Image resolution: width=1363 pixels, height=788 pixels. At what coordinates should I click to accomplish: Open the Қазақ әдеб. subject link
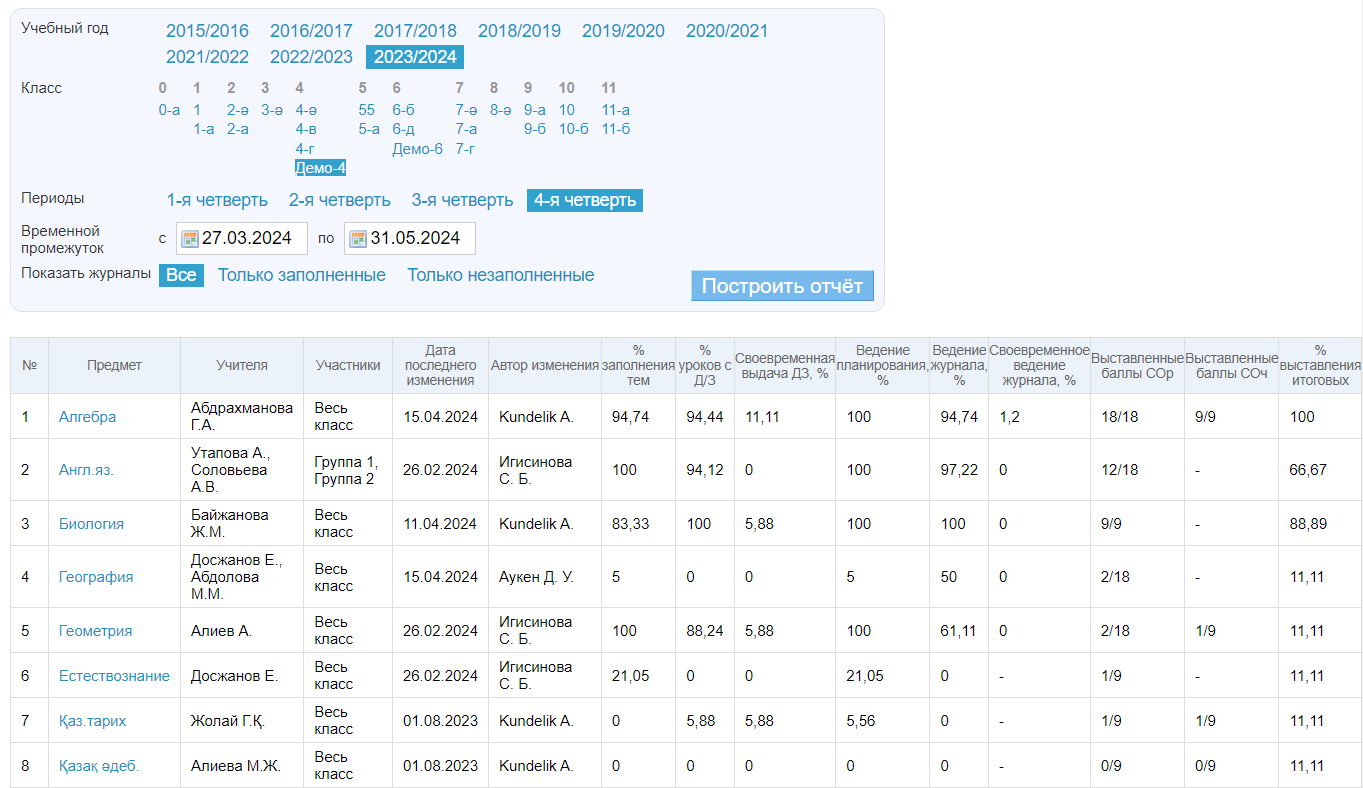(99, 766)
